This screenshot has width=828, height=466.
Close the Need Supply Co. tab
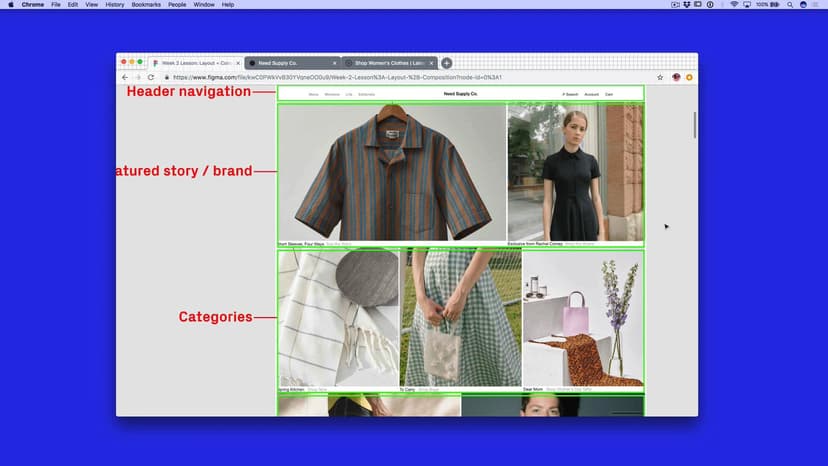click(x=334, y=63)
